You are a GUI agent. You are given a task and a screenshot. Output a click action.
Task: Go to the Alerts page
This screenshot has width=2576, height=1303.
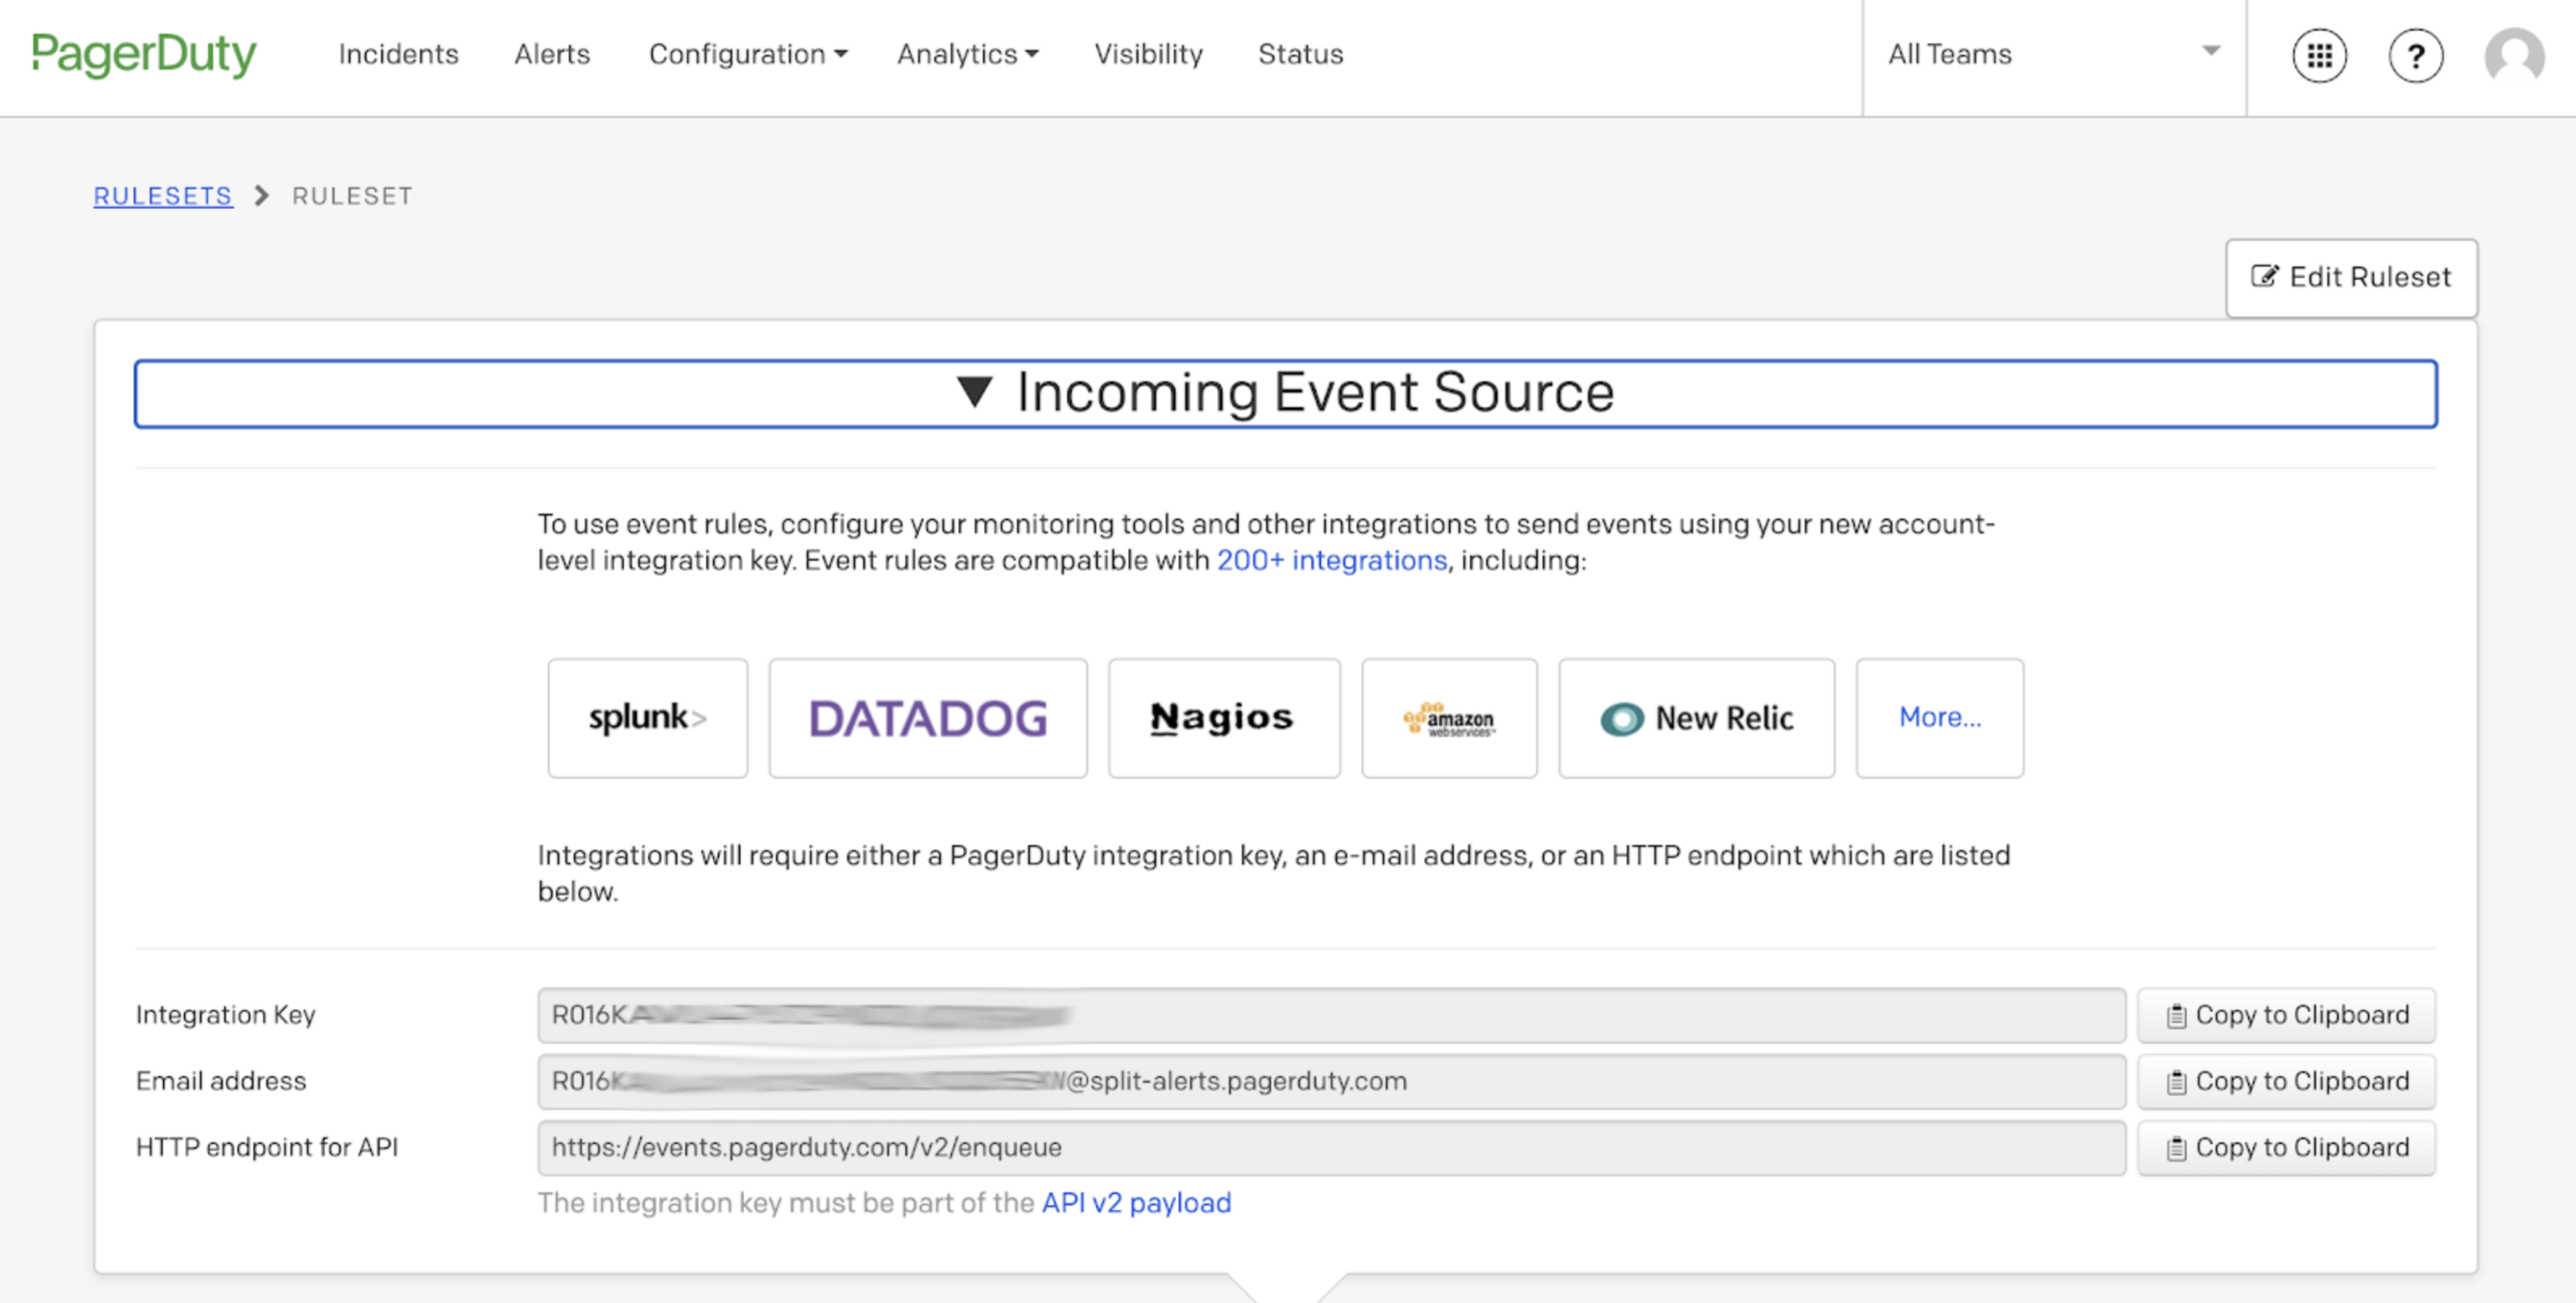552,54
